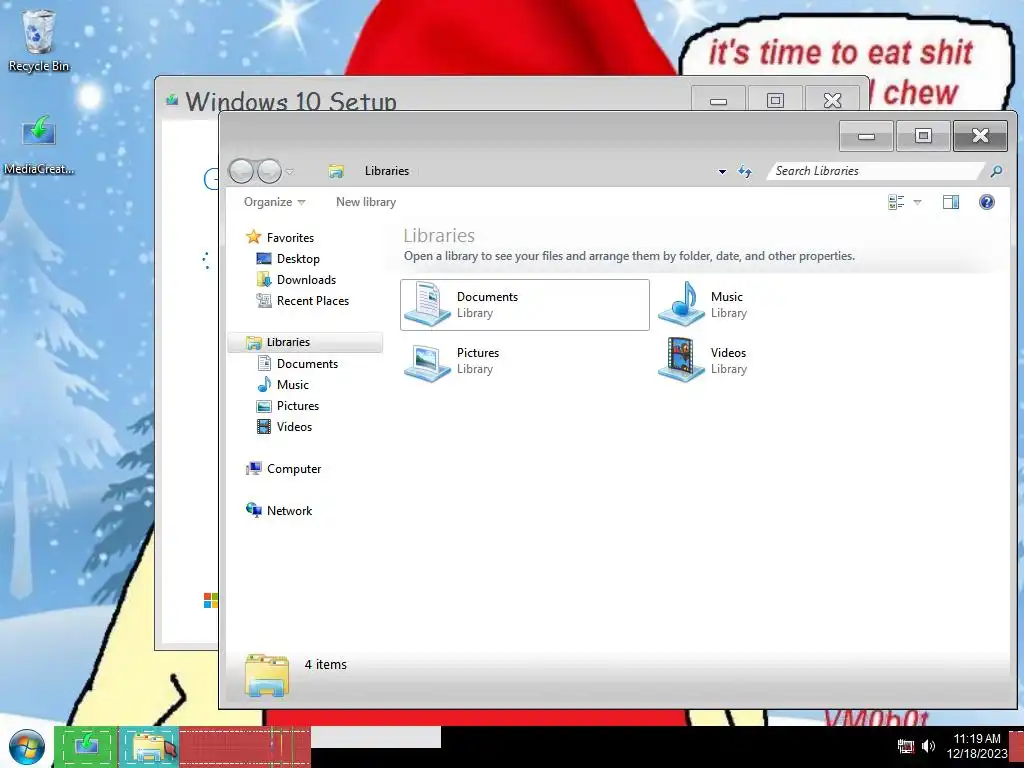This screenshot has width=1024, height=768.
Task: Expand the address bar history dropdown
Action: pos(722,172)
